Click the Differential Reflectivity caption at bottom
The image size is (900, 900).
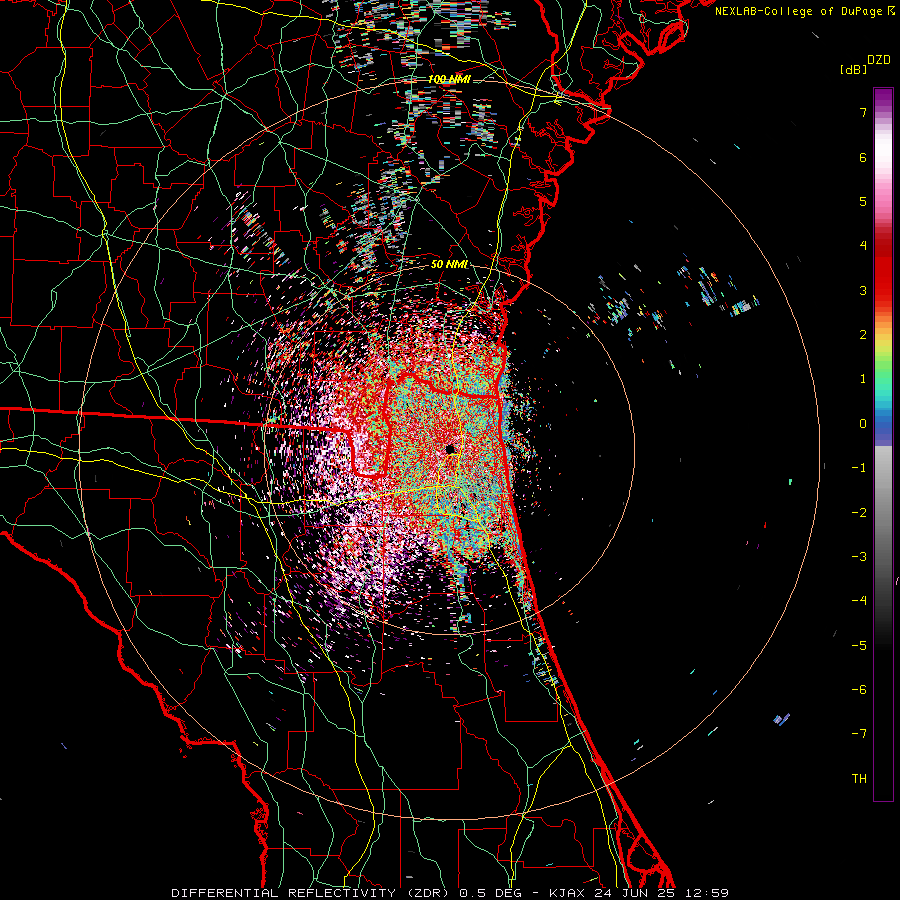point(449,893)
